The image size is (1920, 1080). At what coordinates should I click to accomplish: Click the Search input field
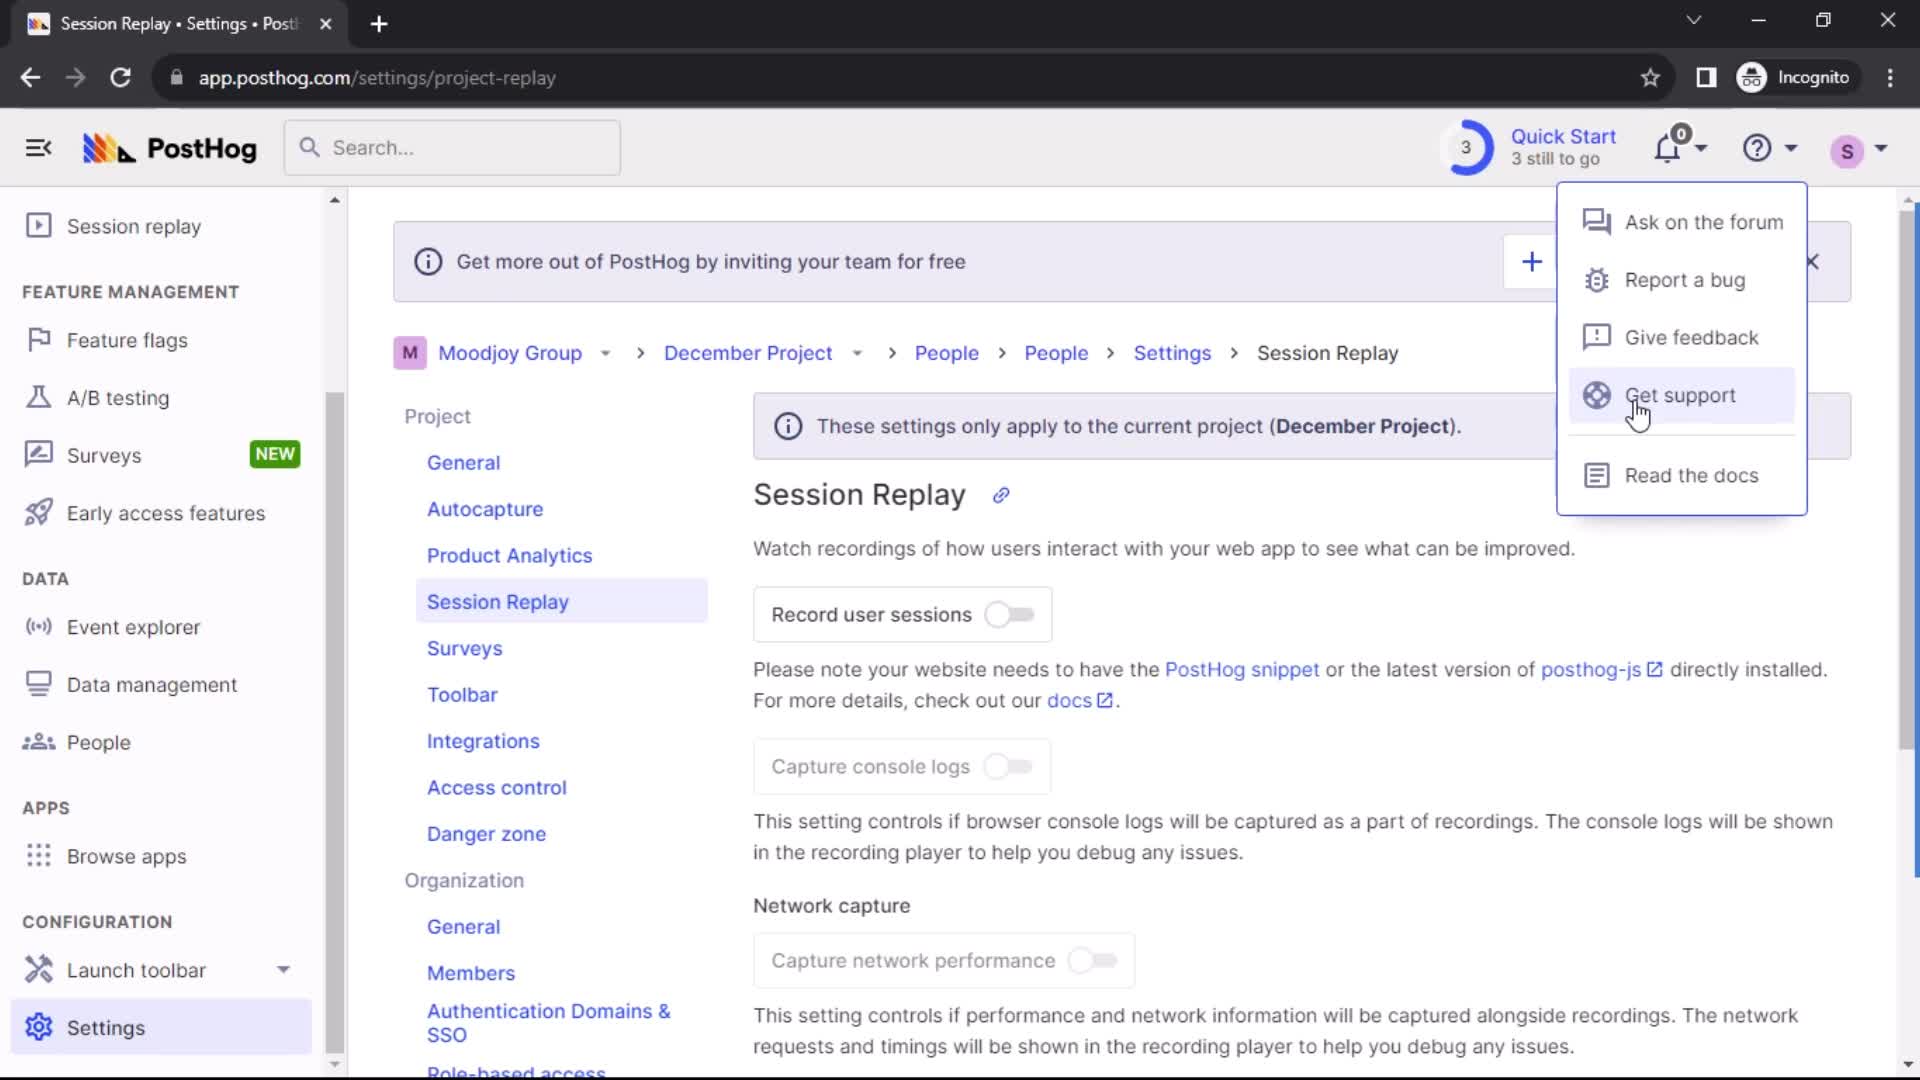pyautogui.click(x=452, y=148)
